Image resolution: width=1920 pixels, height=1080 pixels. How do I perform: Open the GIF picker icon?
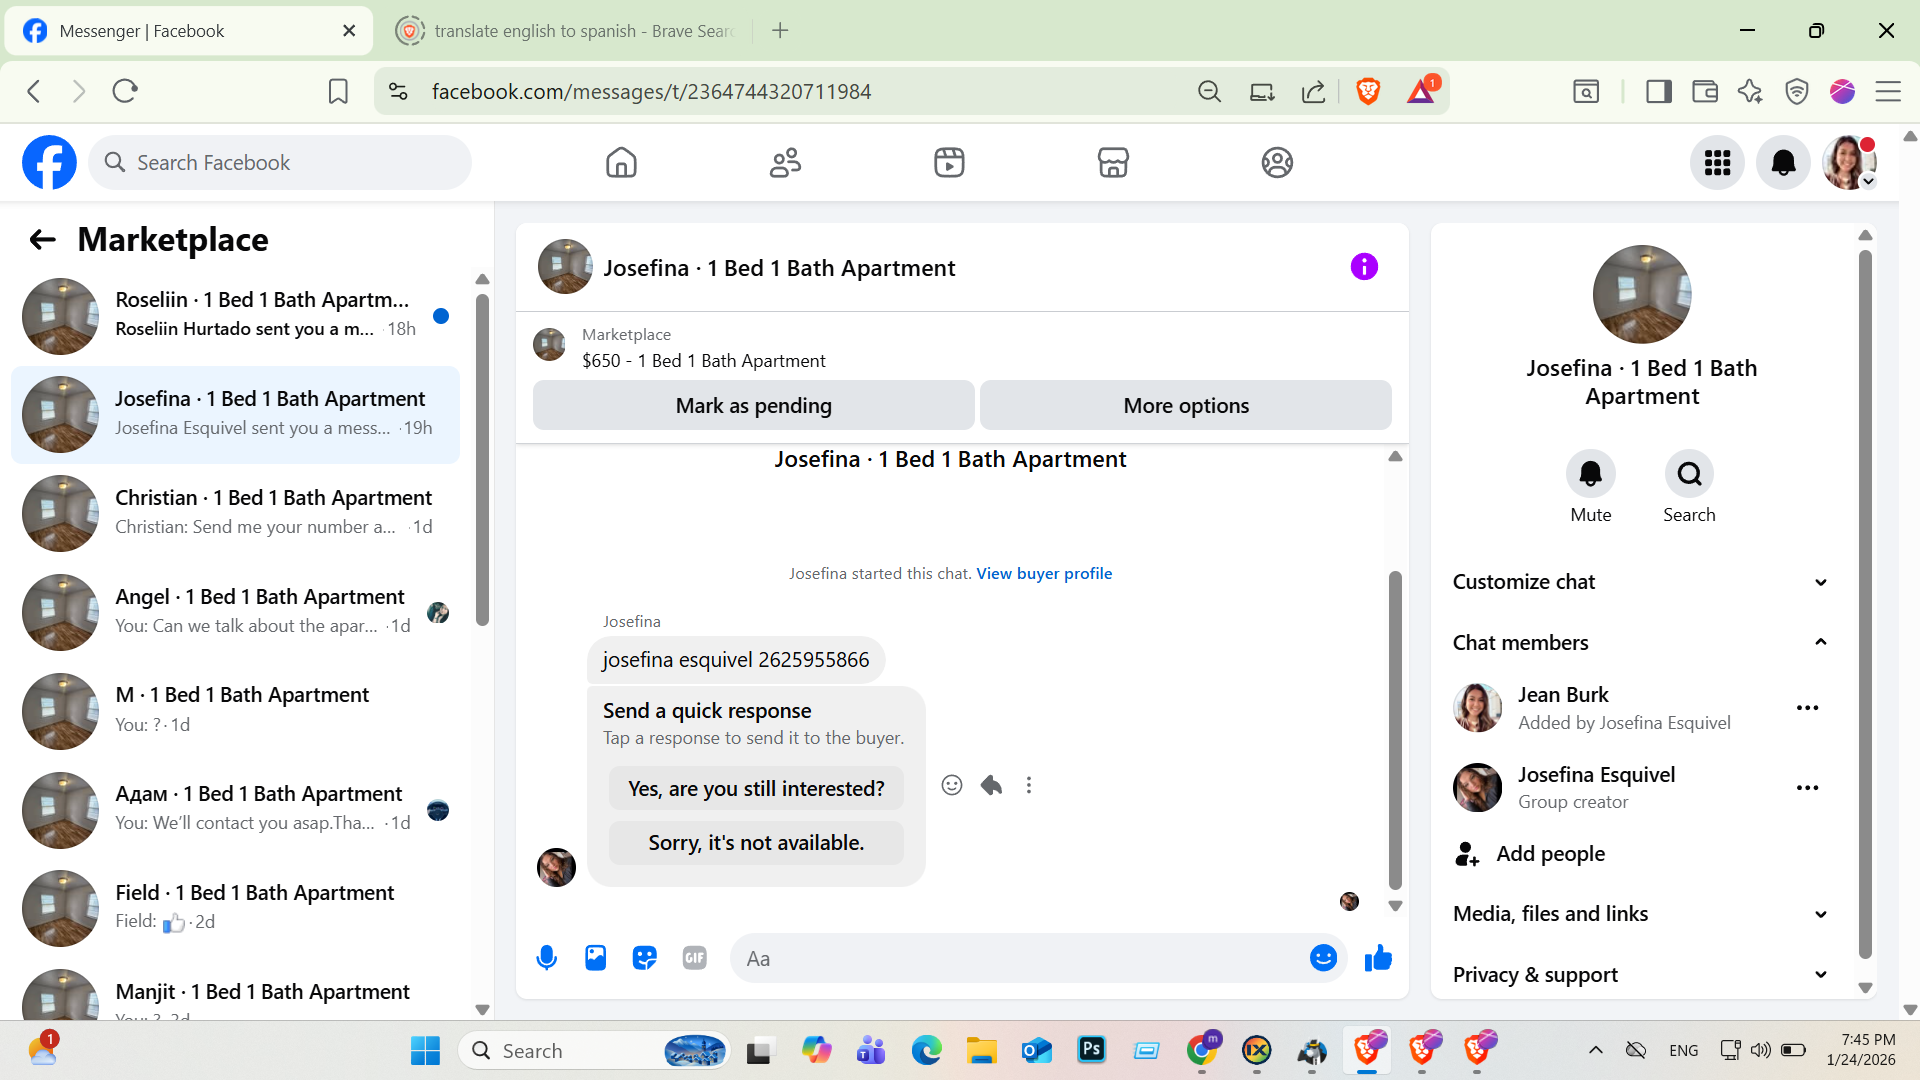[694, 958]
